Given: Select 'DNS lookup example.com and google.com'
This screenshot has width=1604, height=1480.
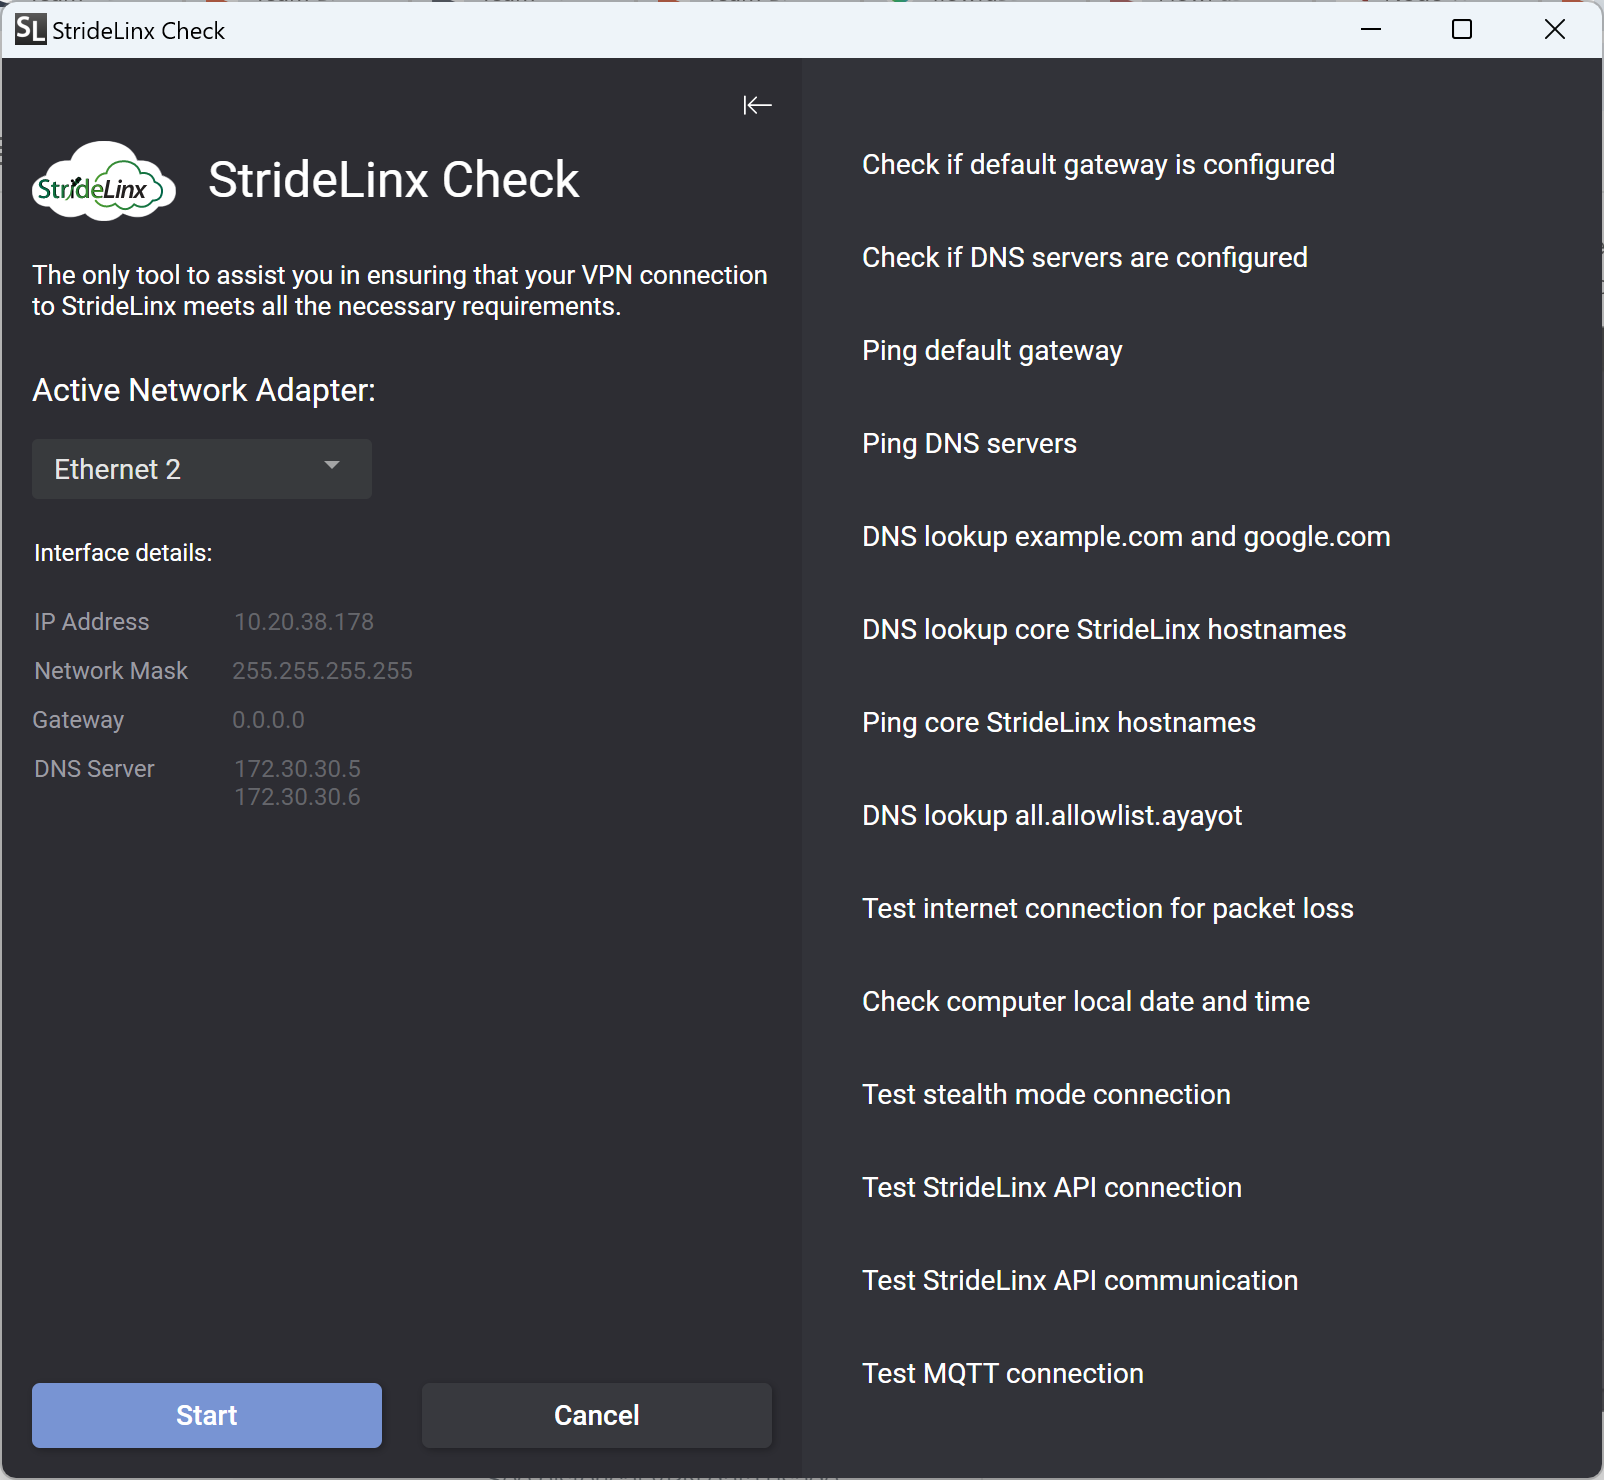Looking at the screenshot, I should (1126, 537).
